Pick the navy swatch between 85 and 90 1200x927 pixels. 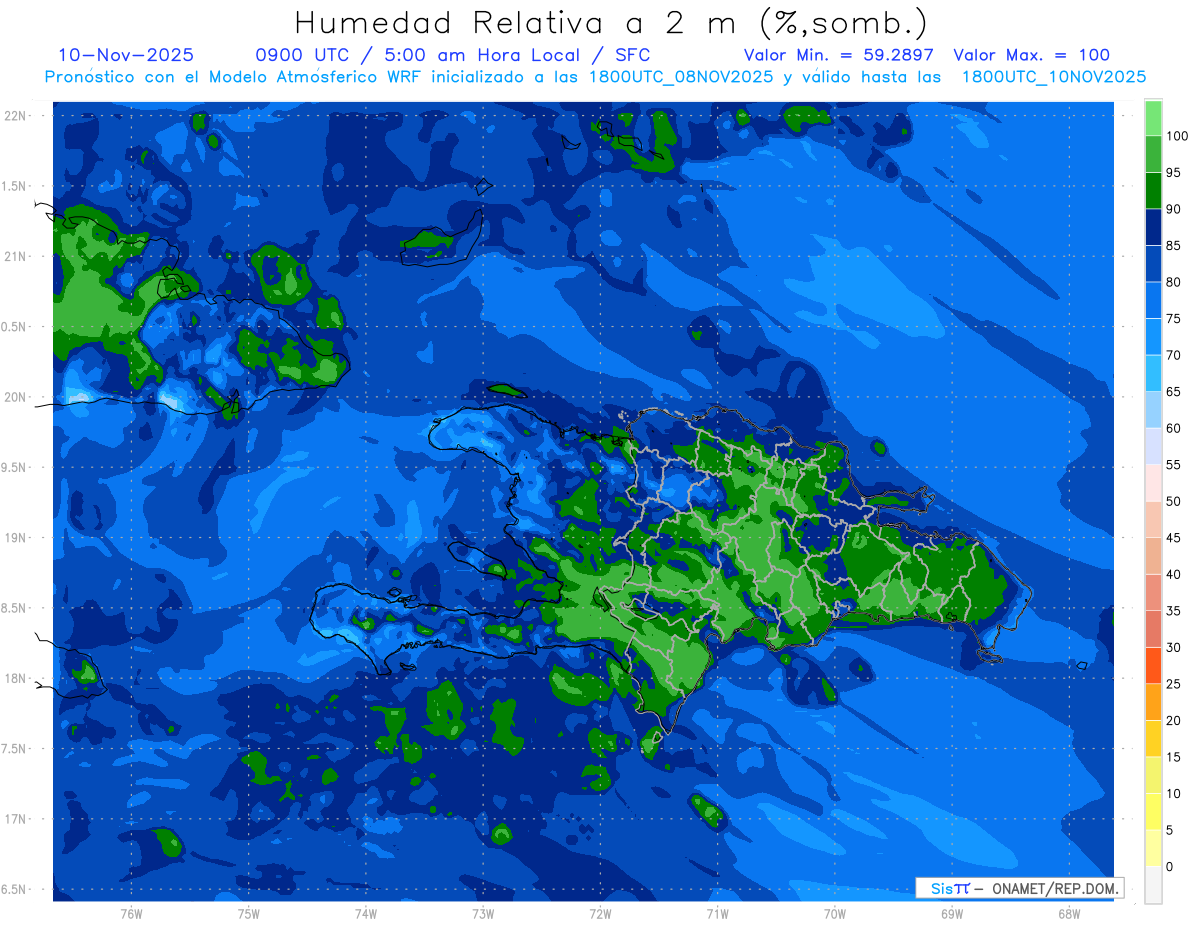(1153, 227)
